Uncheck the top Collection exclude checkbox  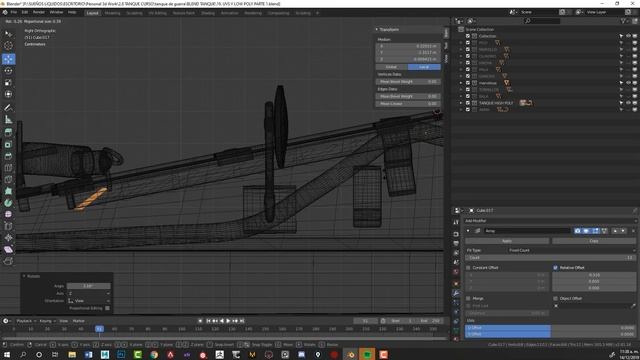[x=468, y=36]
